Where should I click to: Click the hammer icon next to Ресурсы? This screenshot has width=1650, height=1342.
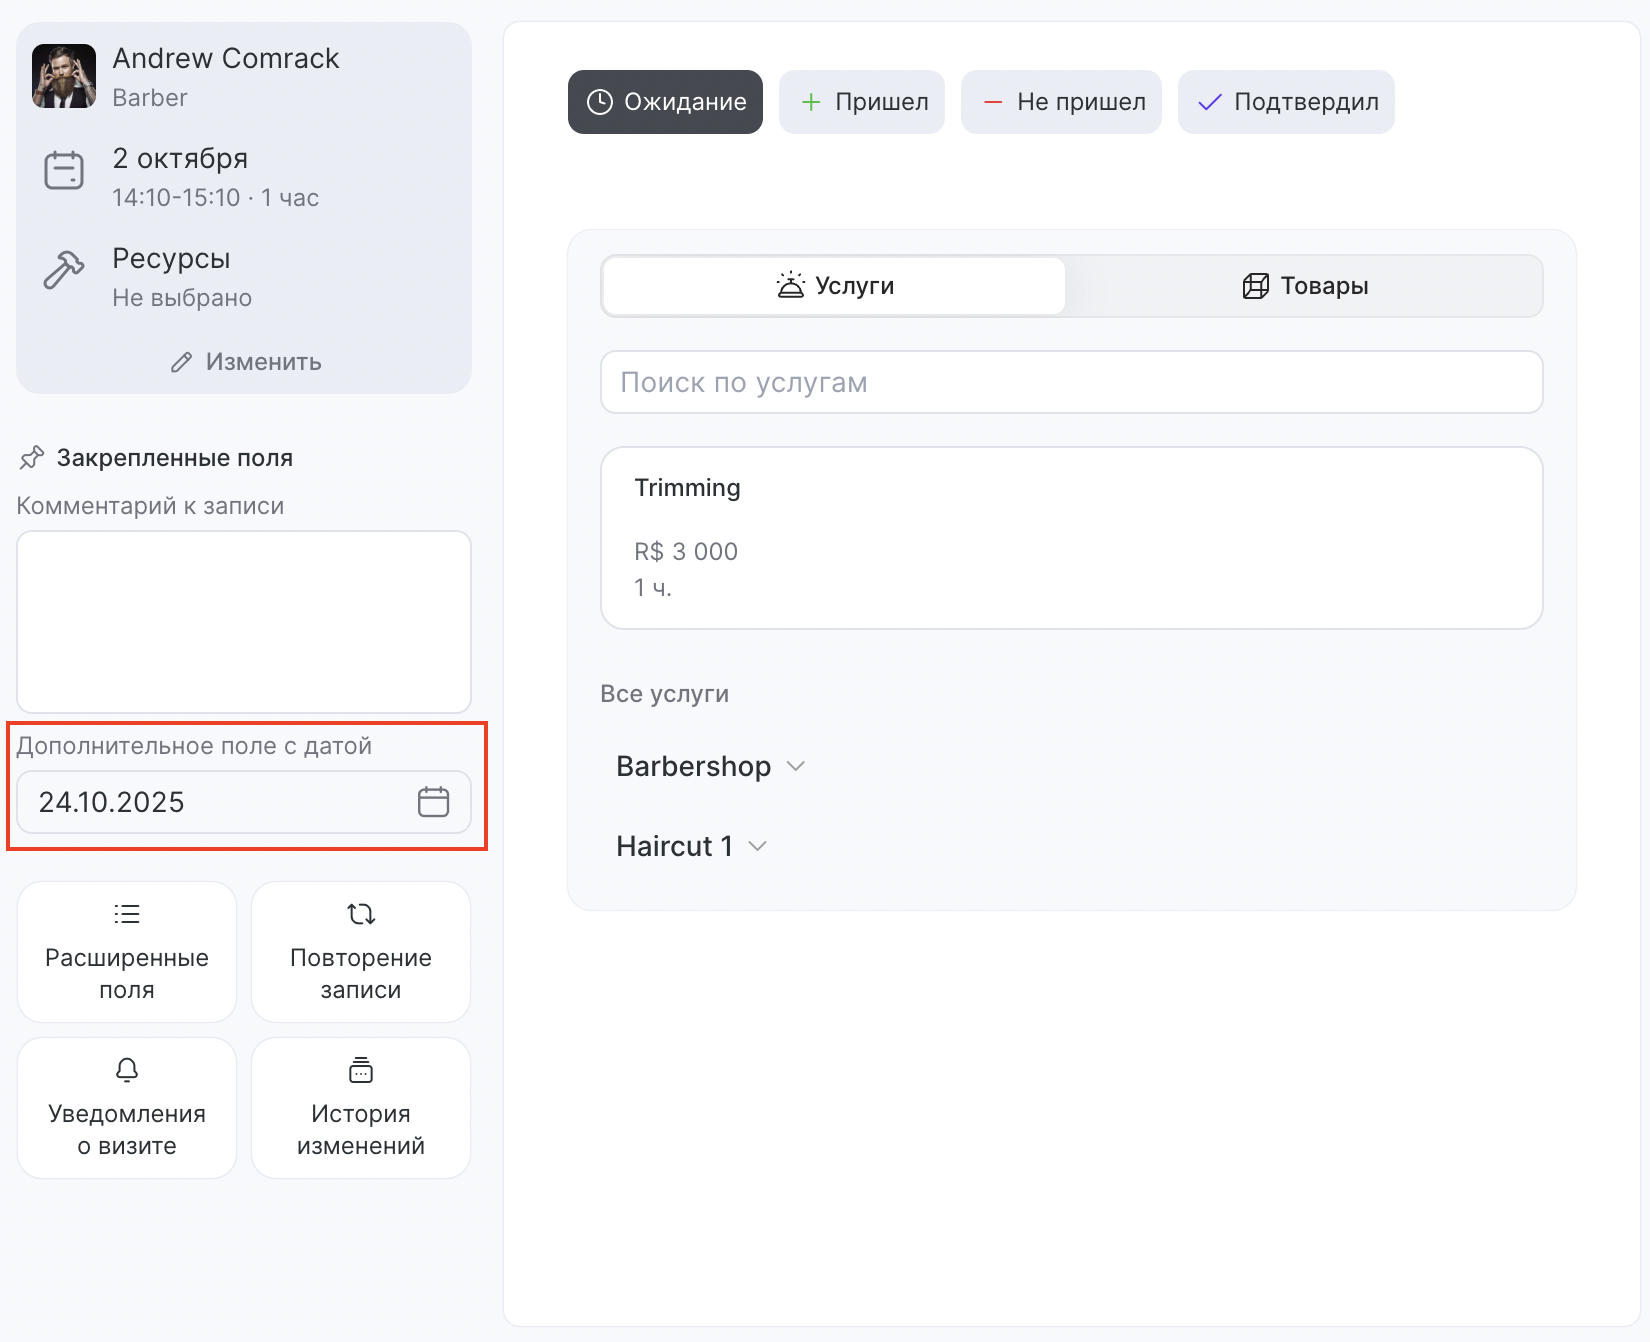[x=64, y=270]
